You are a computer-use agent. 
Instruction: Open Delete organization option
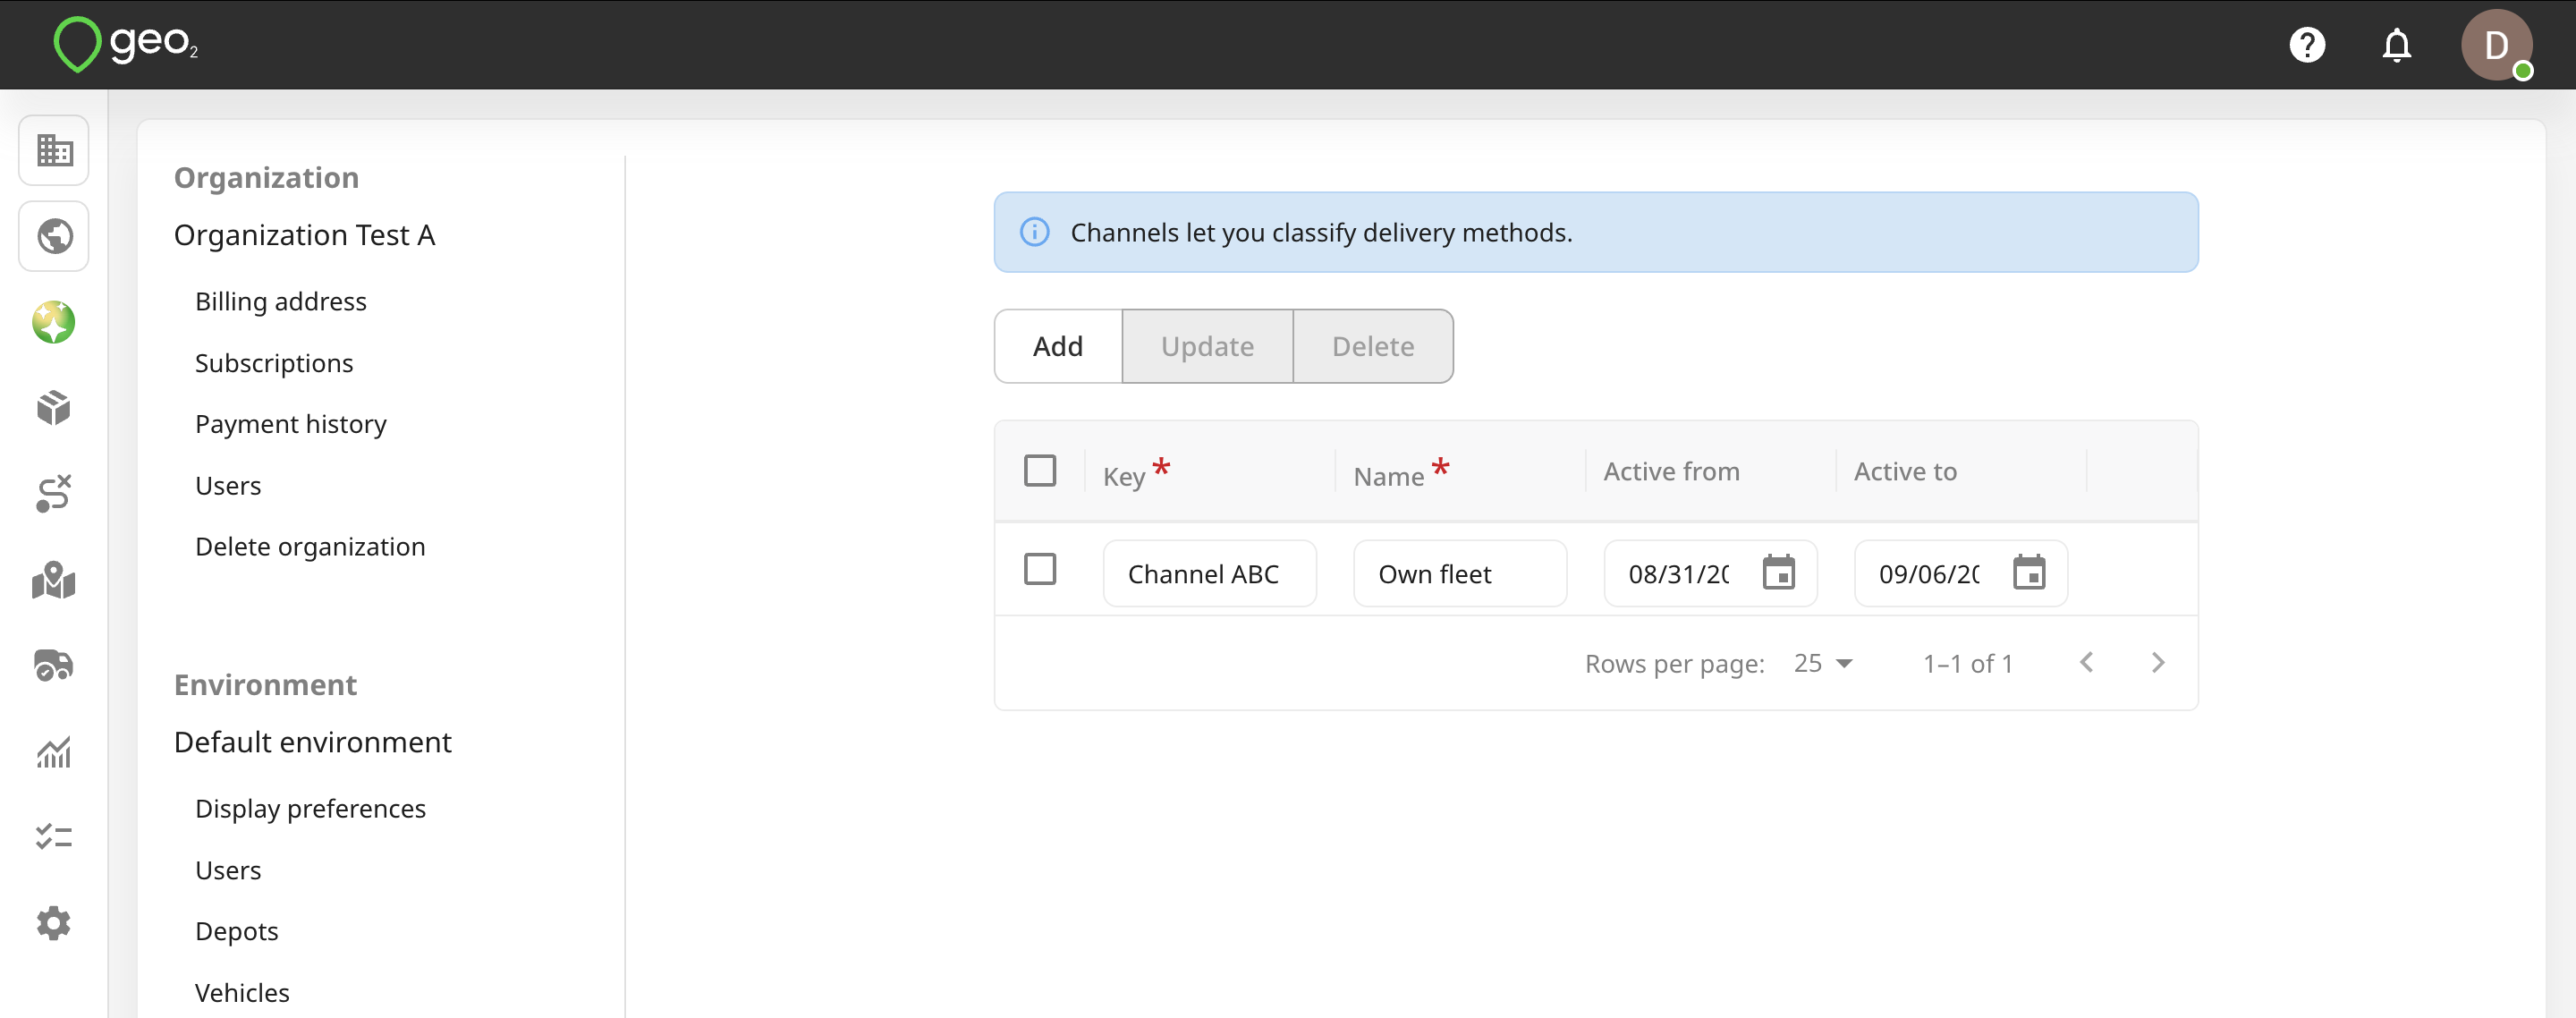coord(310,547)
